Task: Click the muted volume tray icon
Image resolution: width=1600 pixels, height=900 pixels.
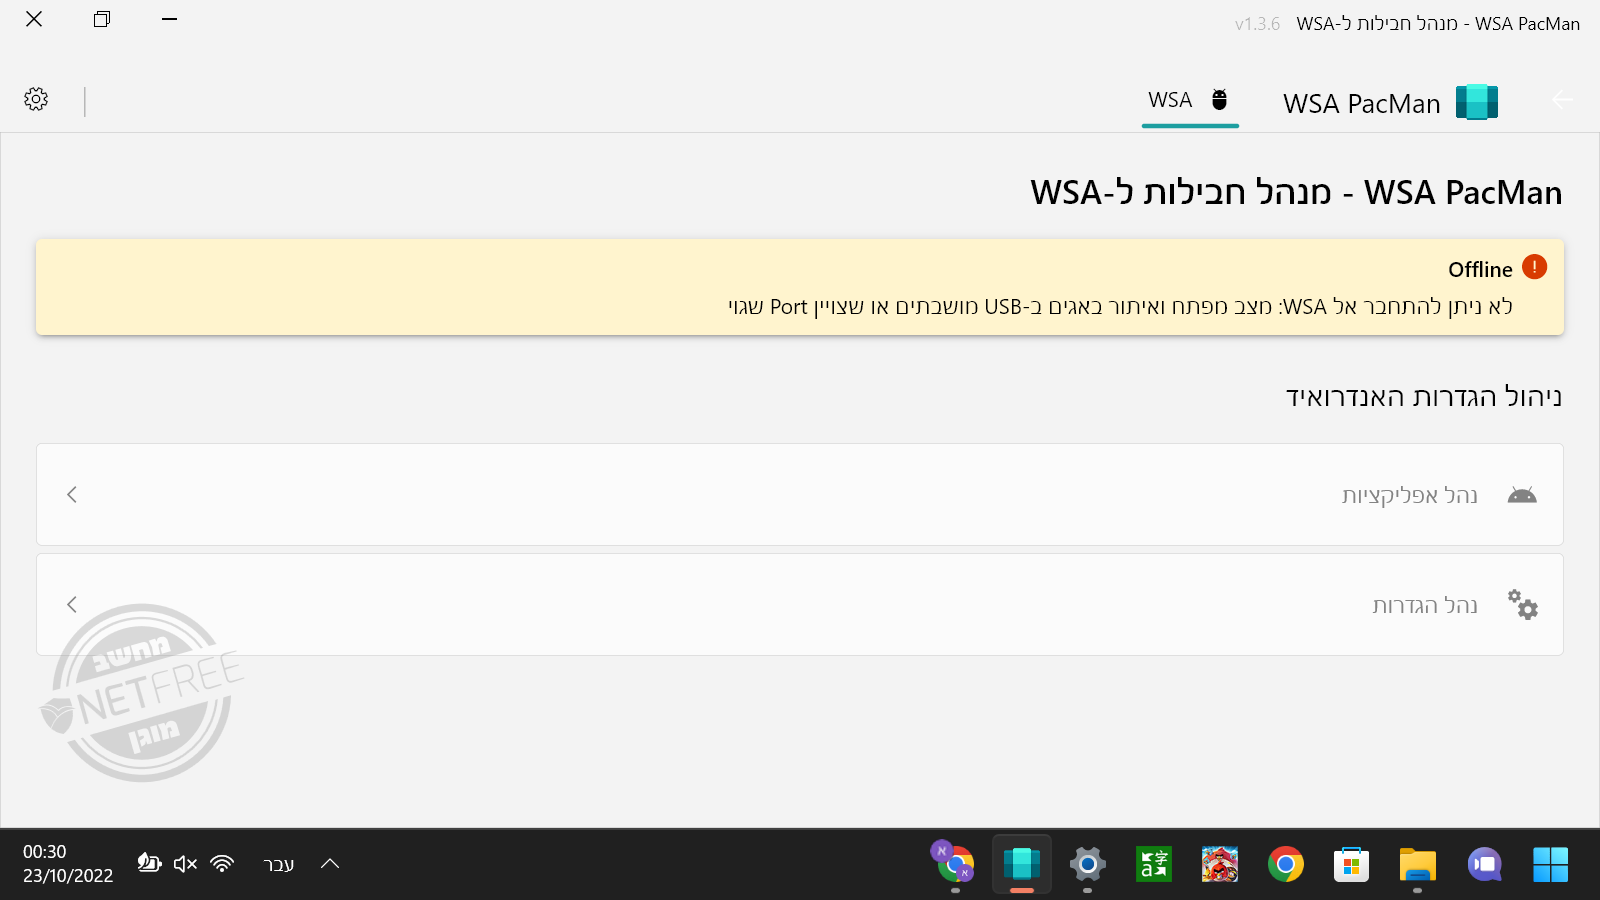Action: click(185, 863)
